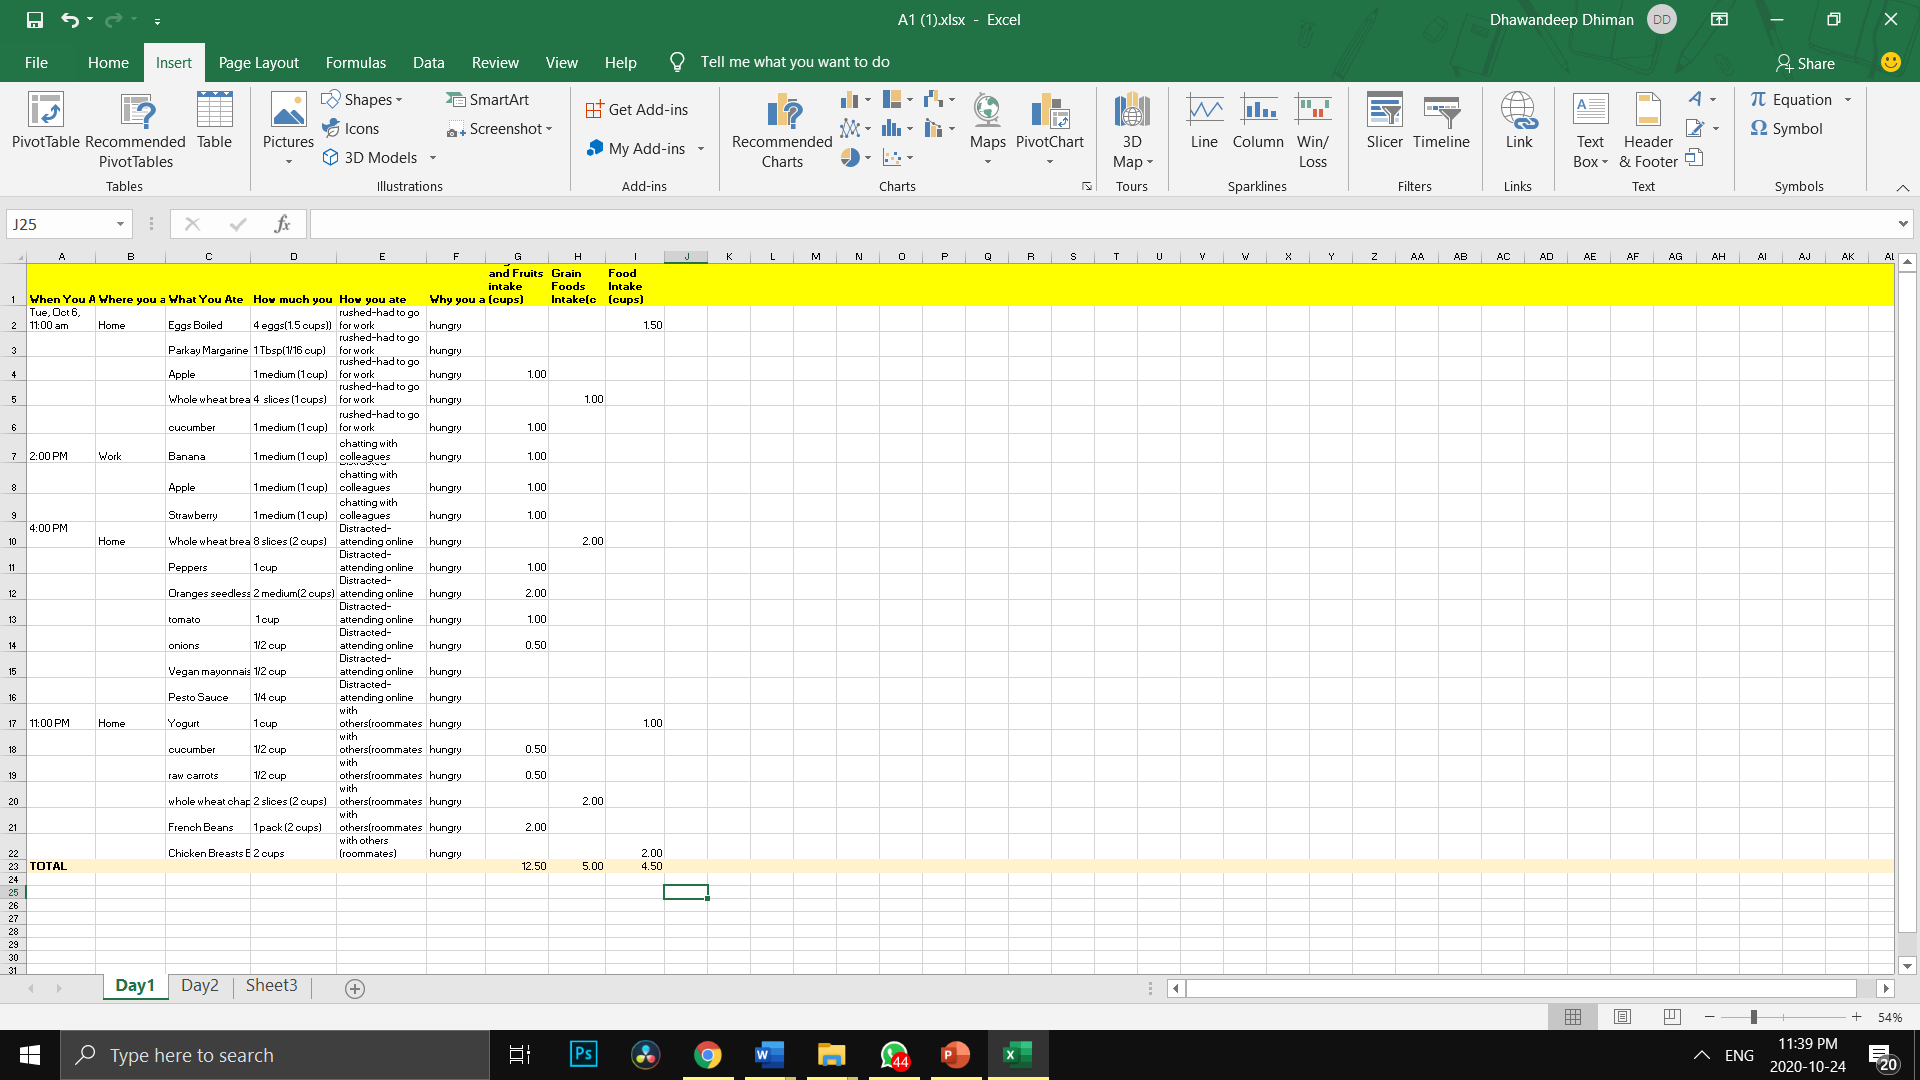Screen dimensions: 1920x1080
Task: Insert a Slicer filter
Action: tap(1384, 121)
